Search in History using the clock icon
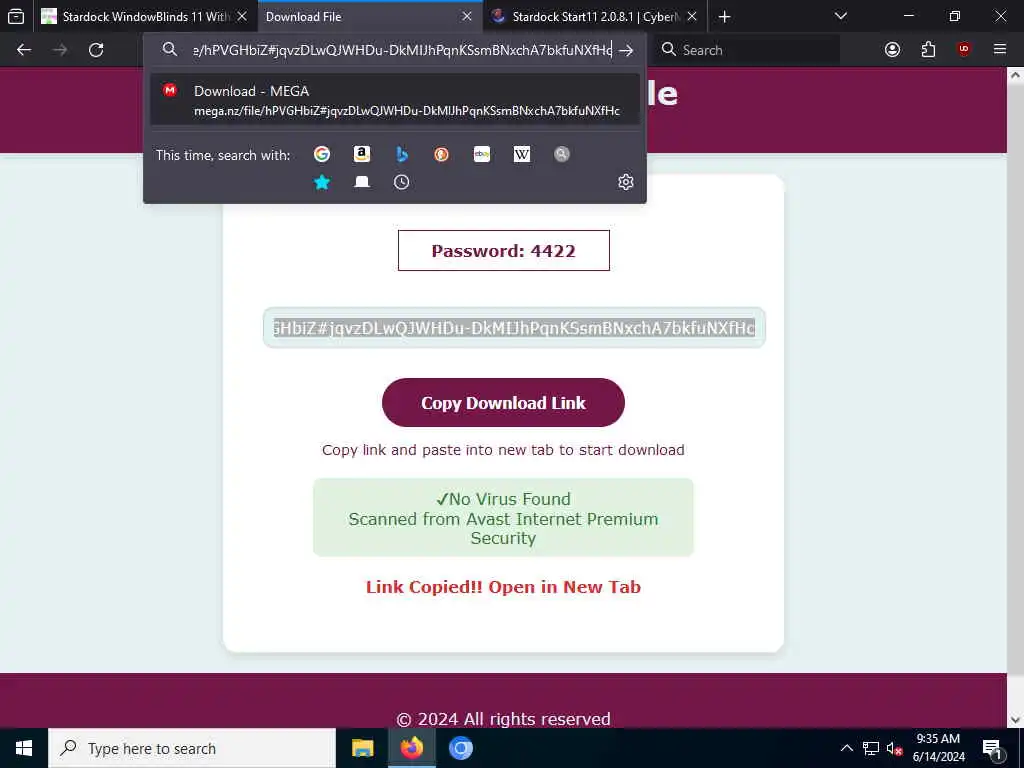 402,182
